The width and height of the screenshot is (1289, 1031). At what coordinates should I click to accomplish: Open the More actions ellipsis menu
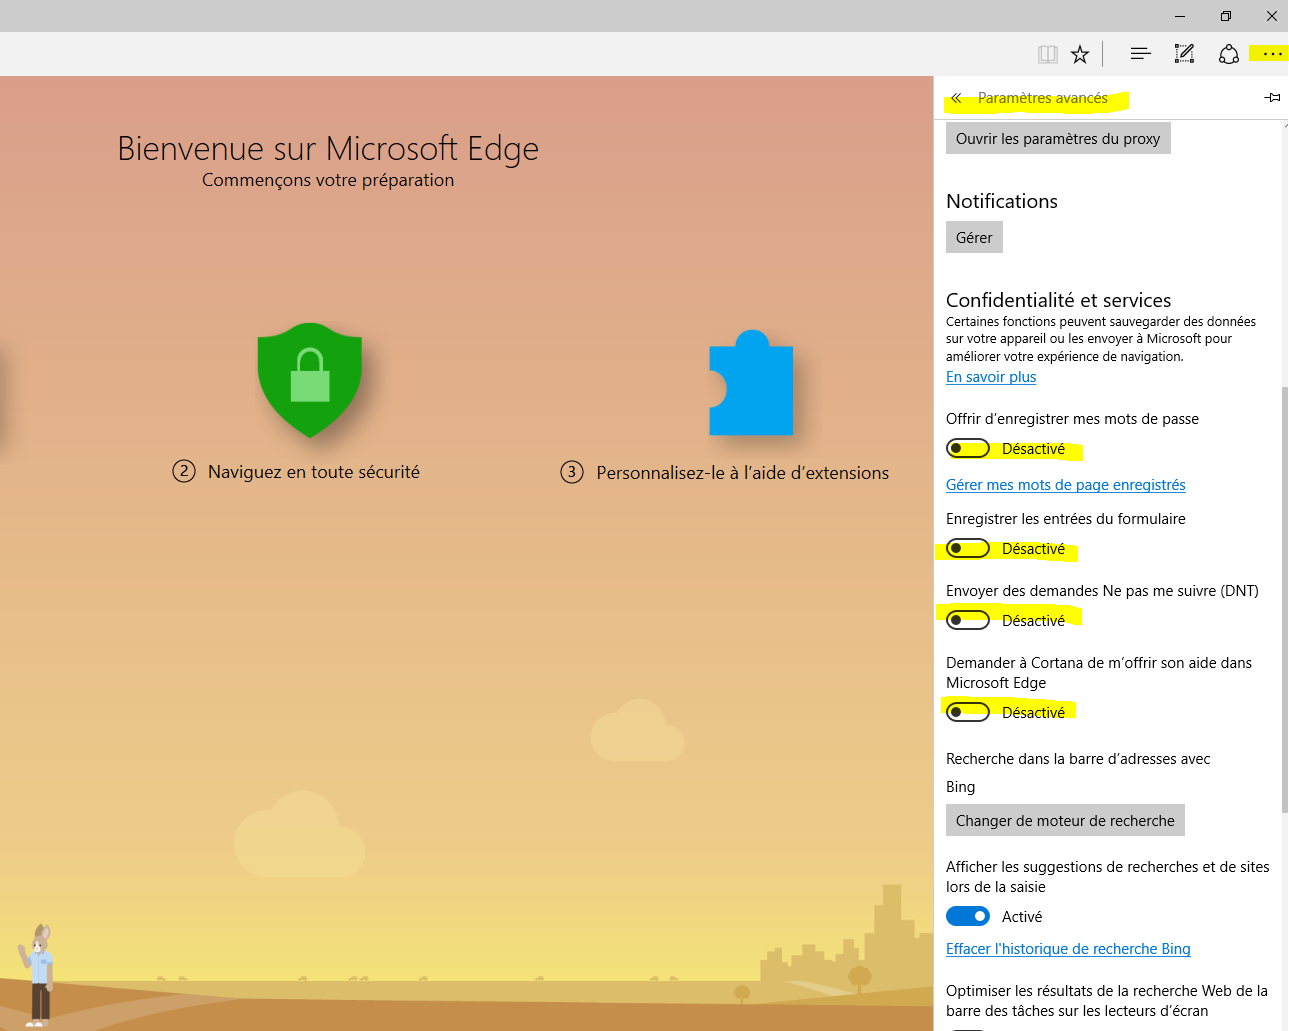click(1272, 54)
